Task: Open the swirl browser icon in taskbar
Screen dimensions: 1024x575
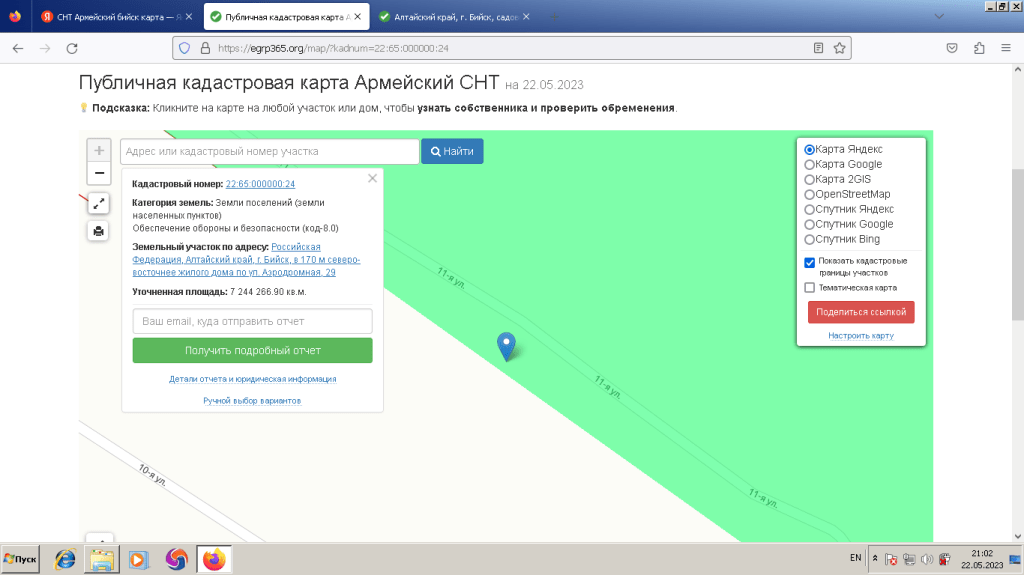Action: pyautogui.click(x=176, y=559)
